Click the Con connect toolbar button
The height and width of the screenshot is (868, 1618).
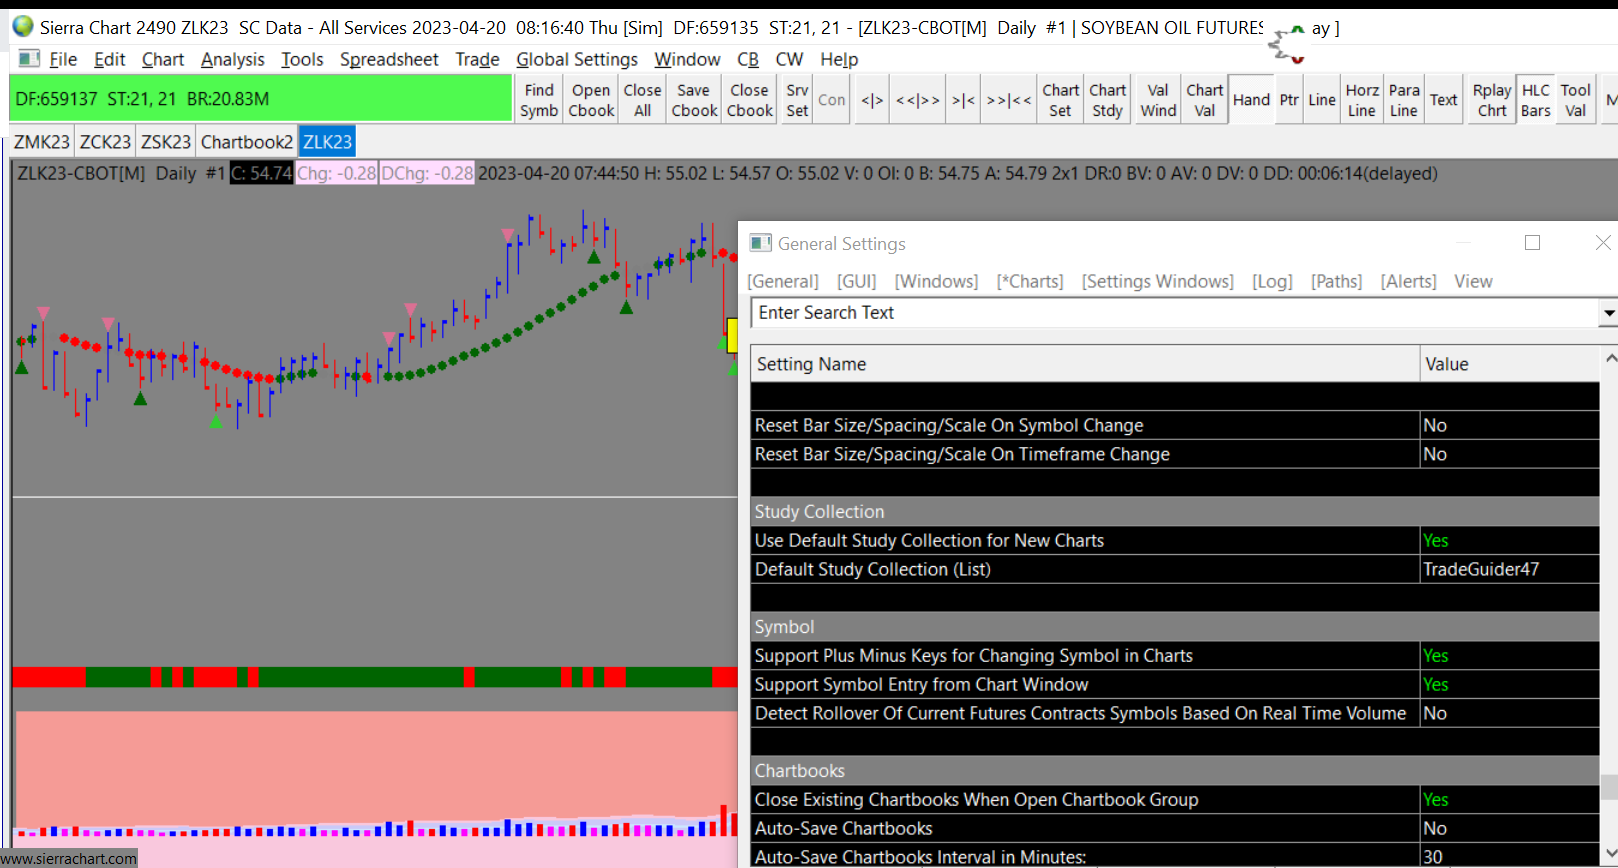tap(832, 100)
